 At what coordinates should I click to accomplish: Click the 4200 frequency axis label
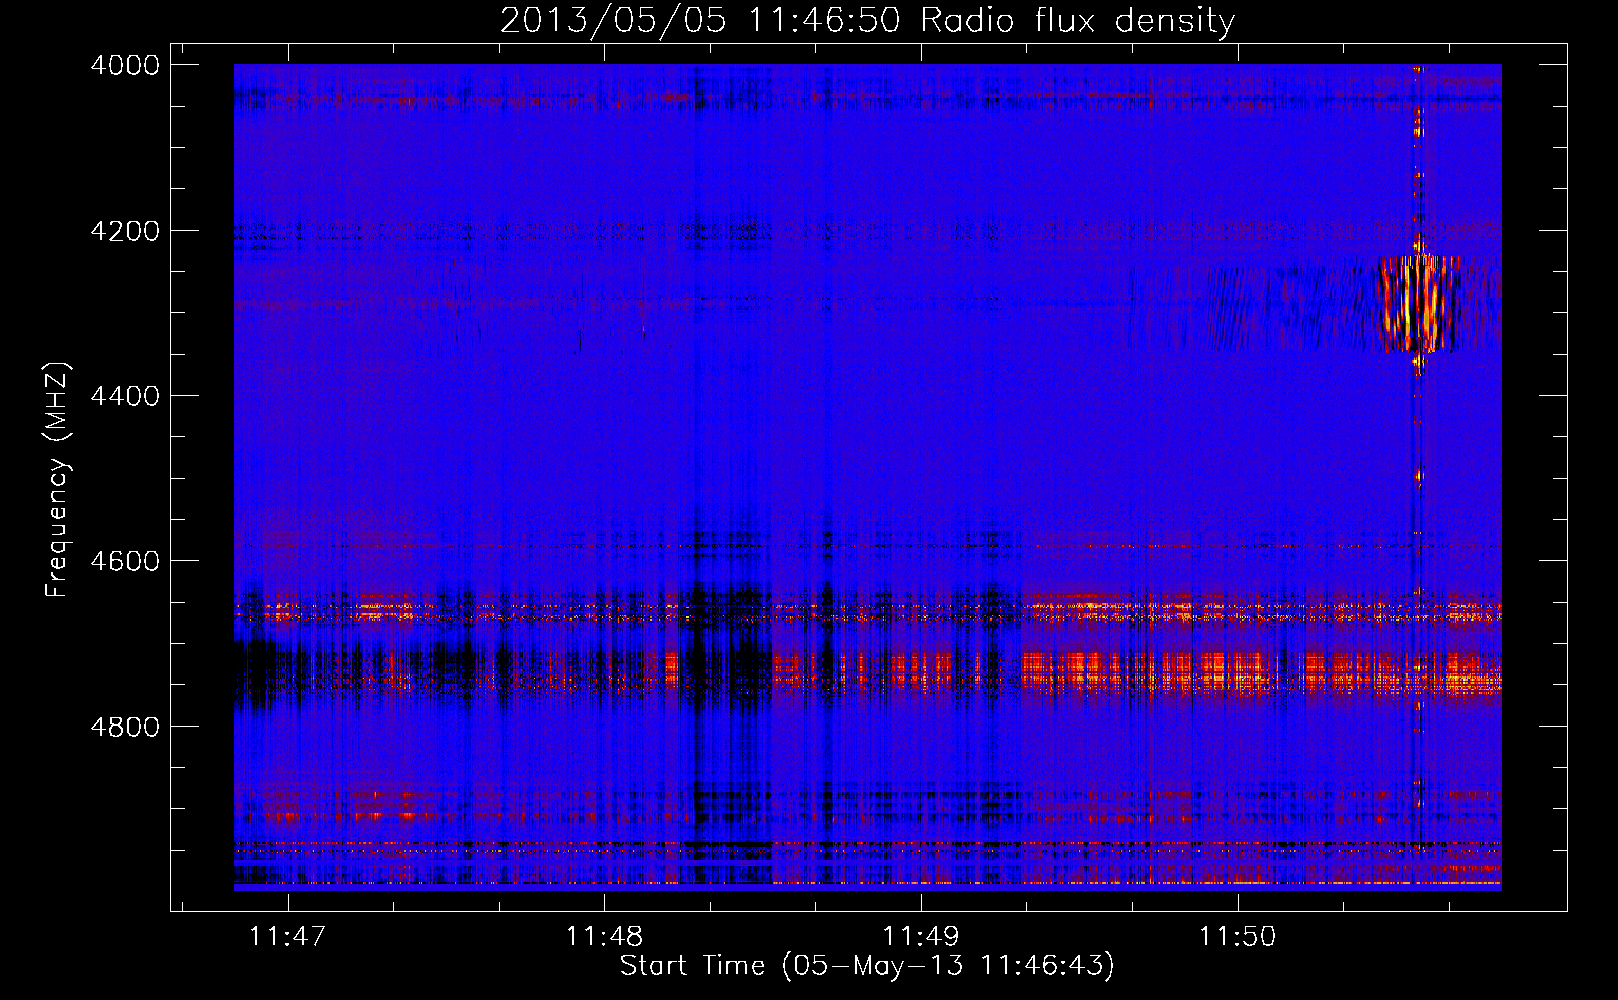(x=125, y=231)
